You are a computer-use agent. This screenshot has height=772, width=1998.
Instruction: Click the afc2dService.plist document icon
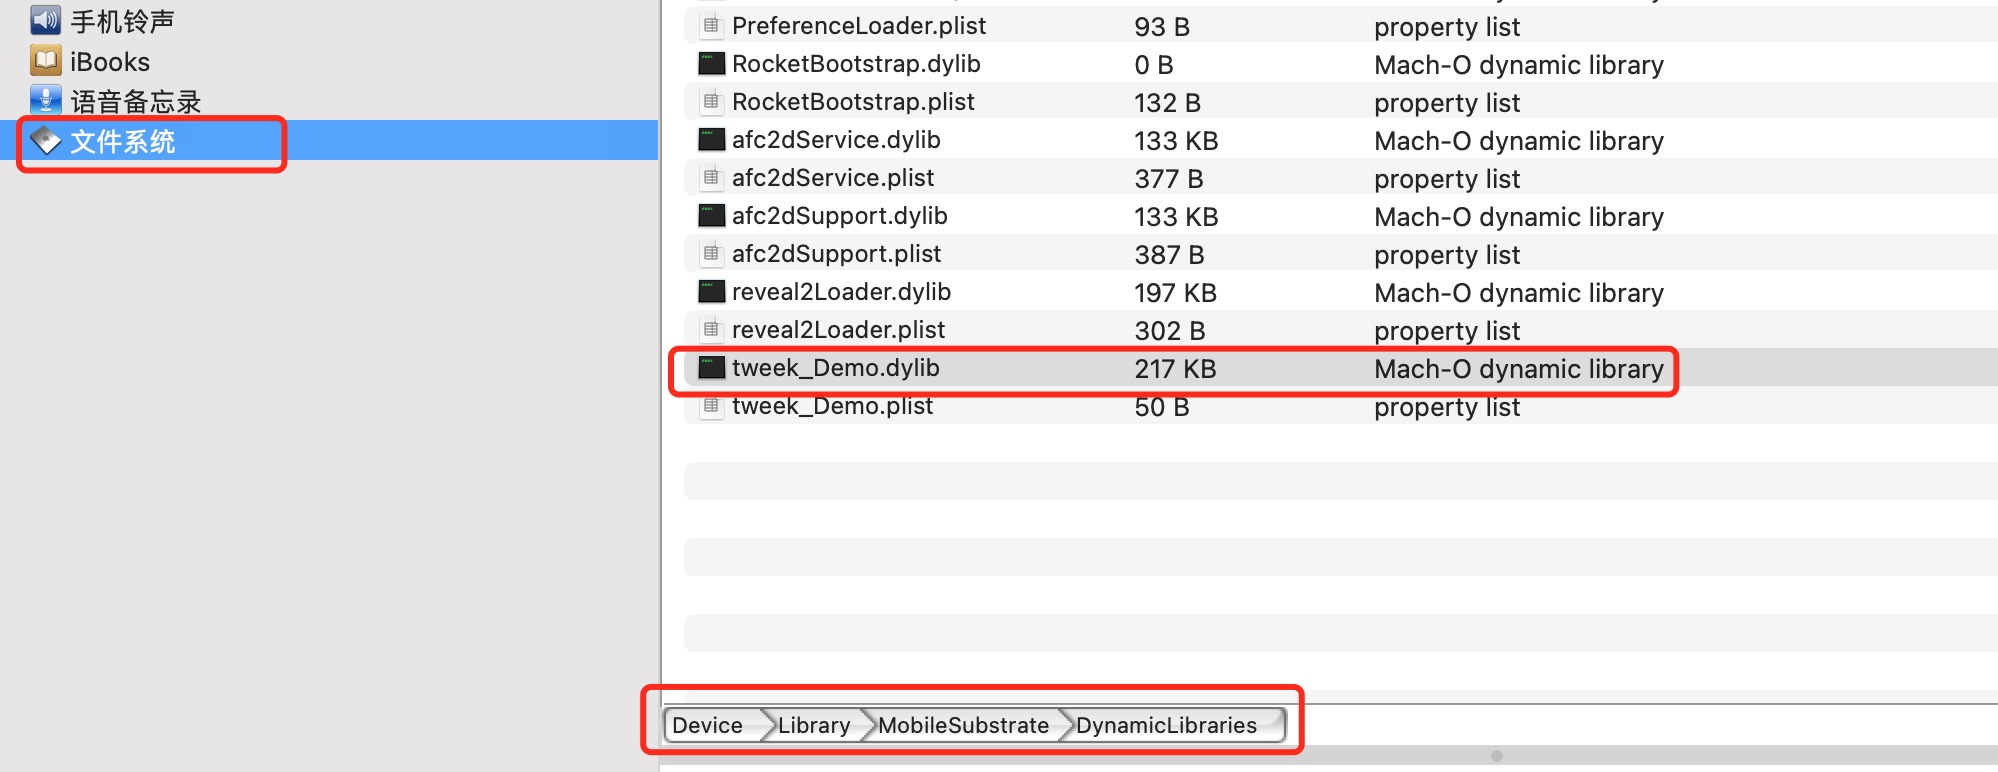pos(711,178)
